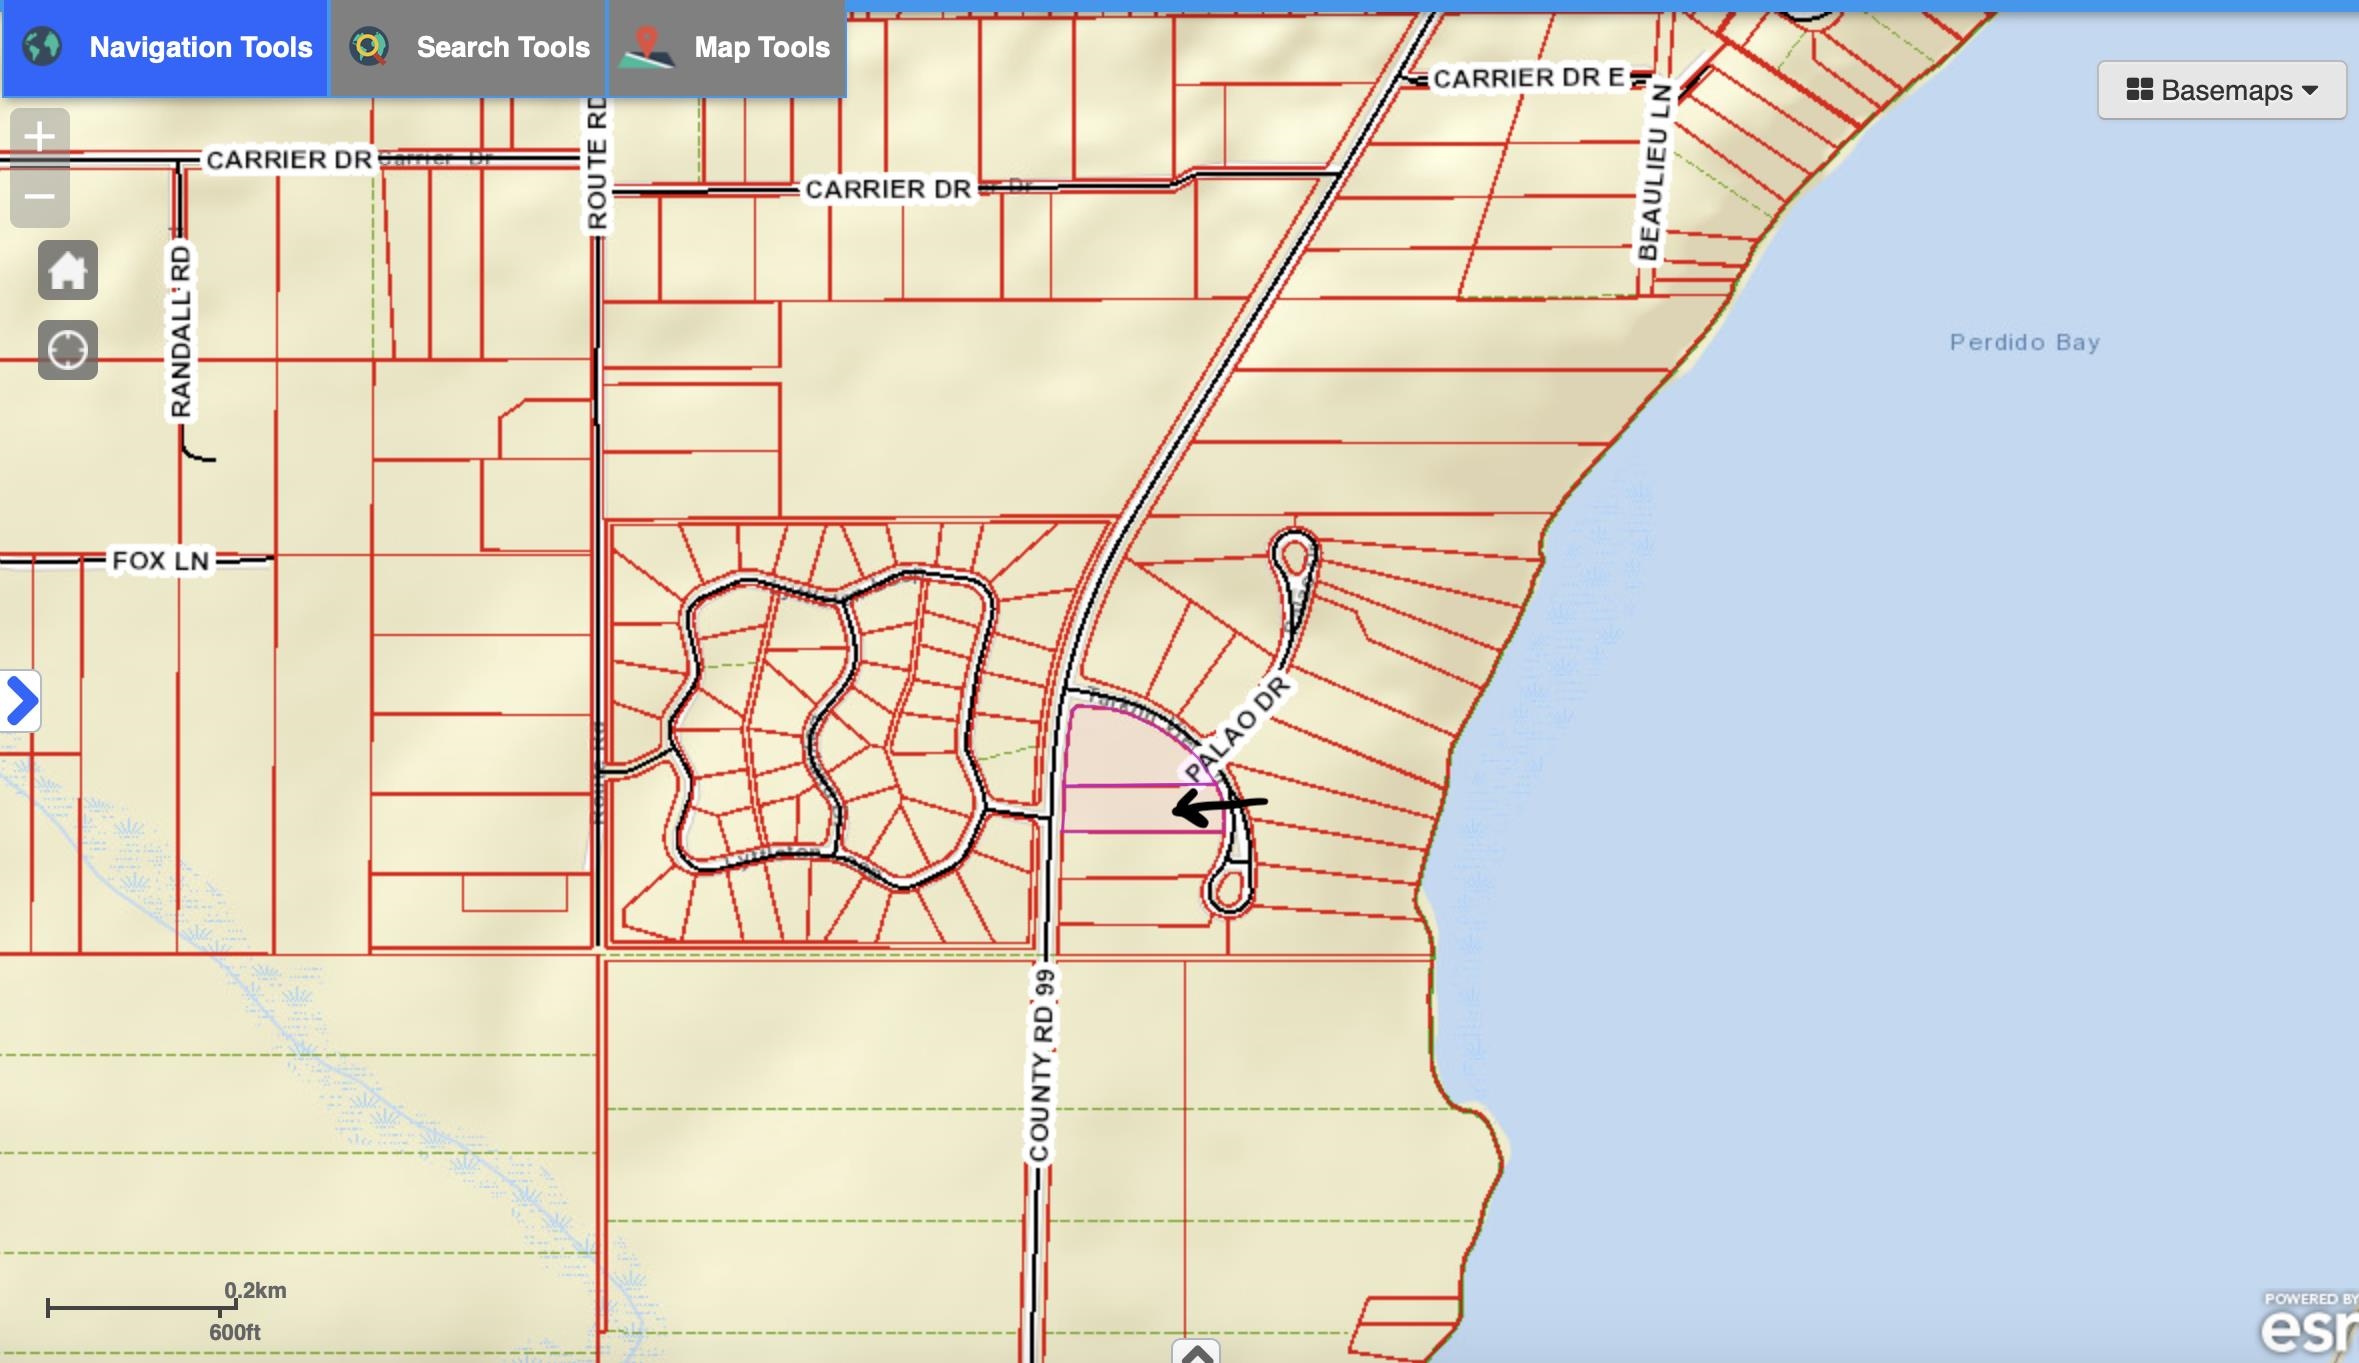Expand the left side panel arrow
This screenshot has height=1363, width=2359.
click(20, 700)
